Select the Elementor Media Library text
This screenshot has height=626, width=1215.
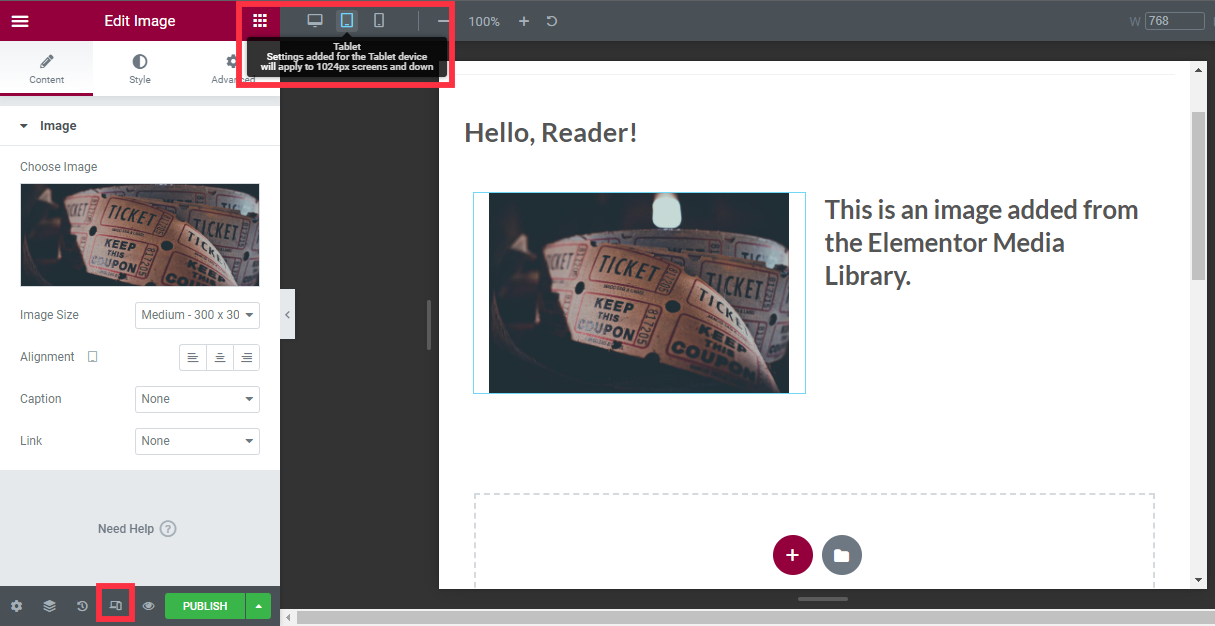pos(982,243)
